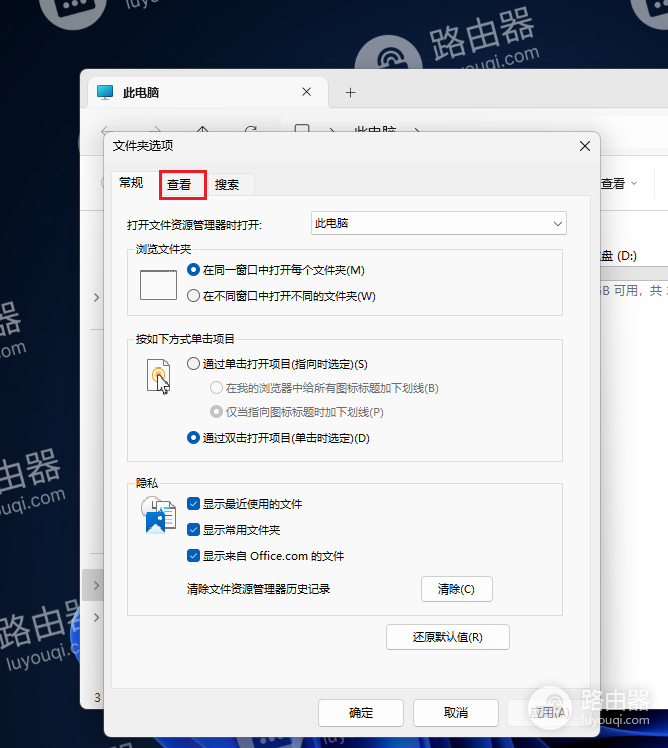Uncheck 显示最近使用的文件 checkbox
The width and height of the screenshot is (668, 748).
point(194,504)
